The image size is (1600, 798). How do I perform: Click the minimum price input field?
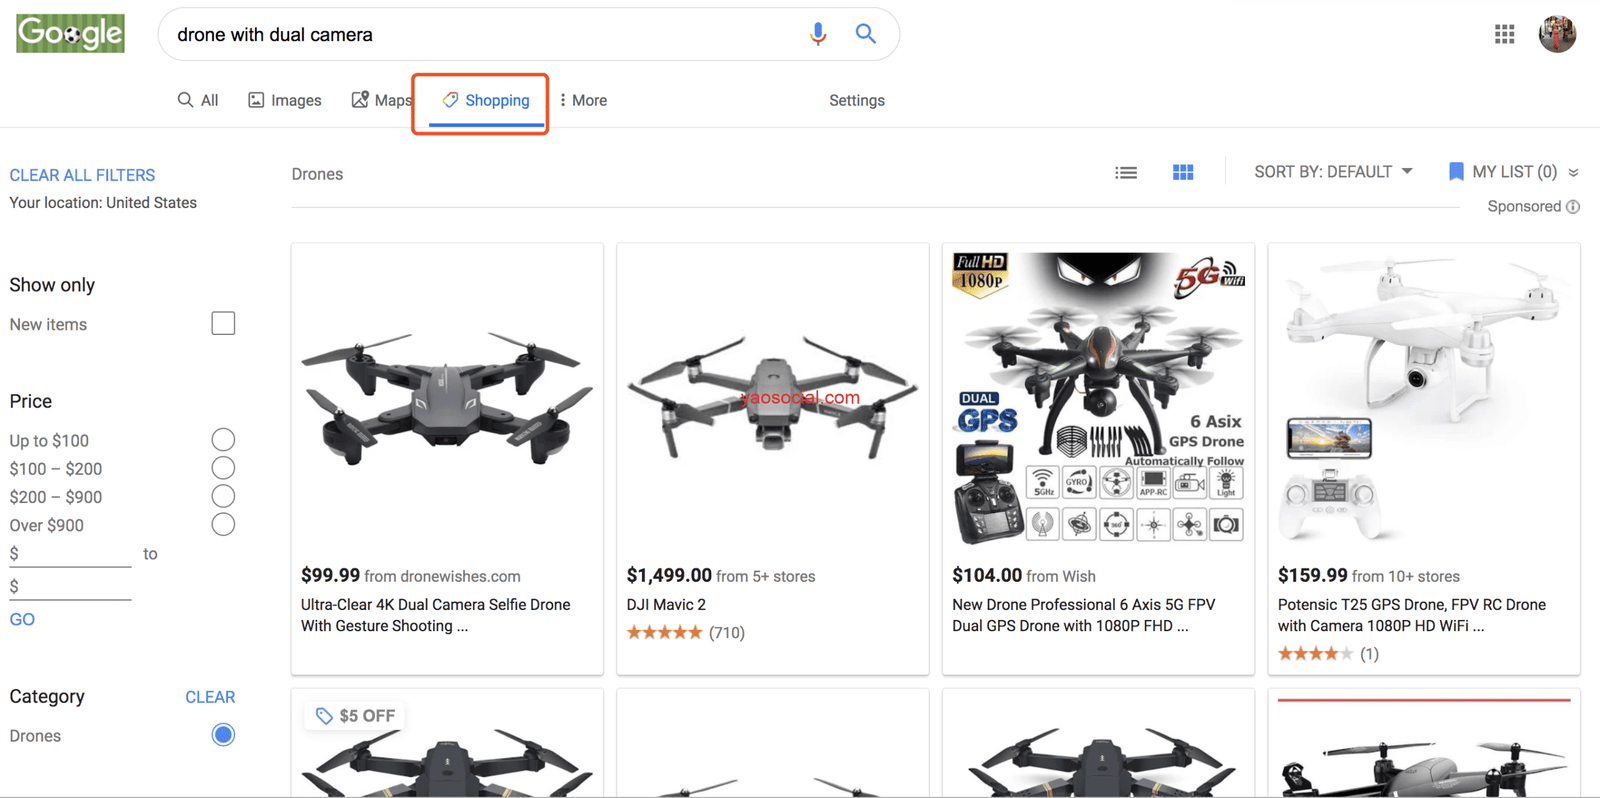click(x=70, y=554)
